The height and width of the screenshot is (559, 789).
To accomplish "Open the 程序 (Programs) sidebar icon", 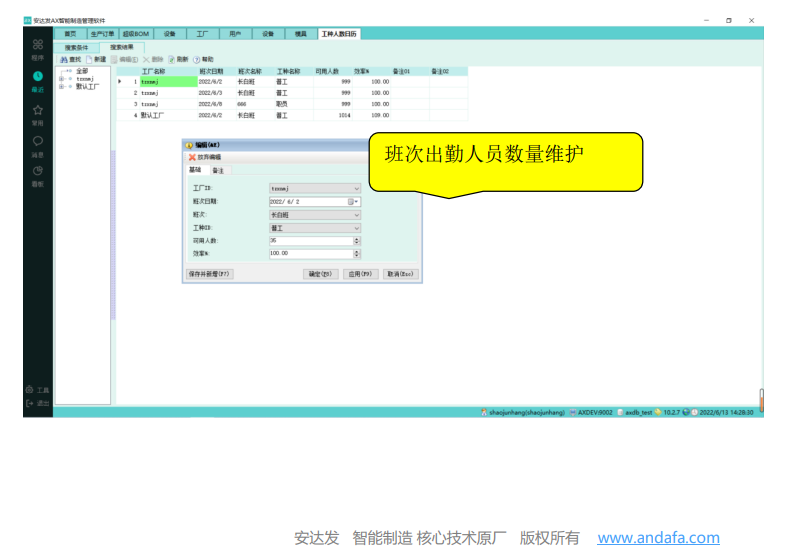I will [x=37, y=45].
